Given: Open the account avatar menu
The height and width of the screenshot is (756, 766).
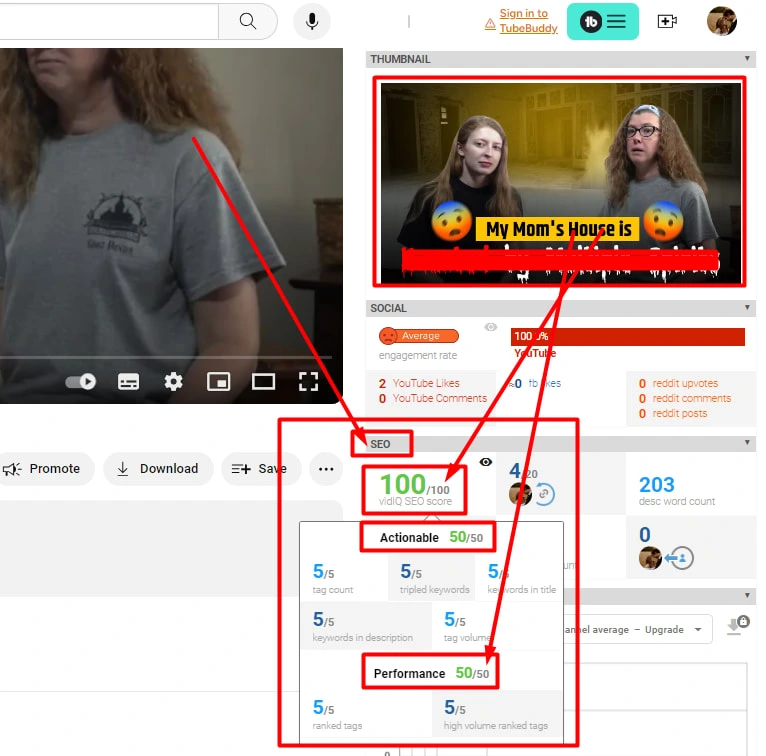Looking at the screenshot, I should tap(721, 21).
